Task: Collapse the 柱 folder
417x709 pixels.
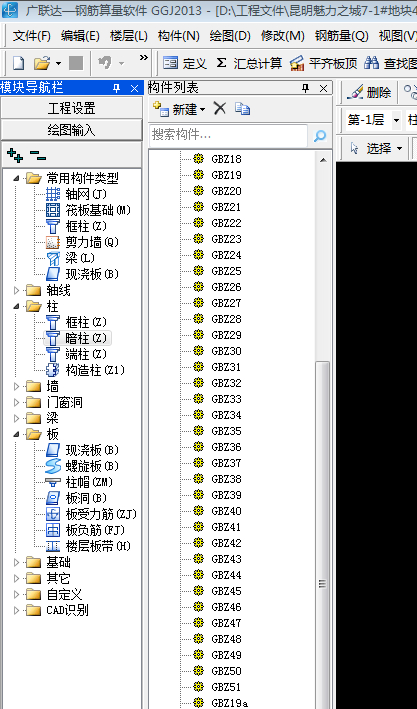Action: 16,306
